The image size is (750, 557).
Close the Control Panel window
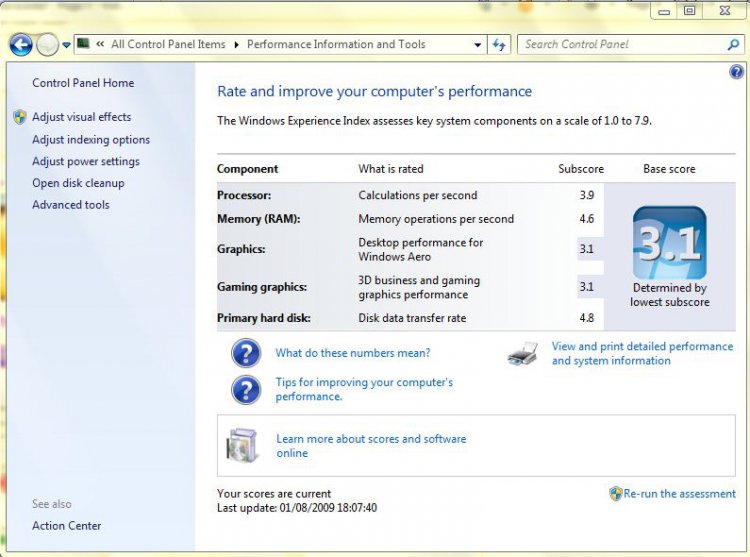(x=724, y=11)
